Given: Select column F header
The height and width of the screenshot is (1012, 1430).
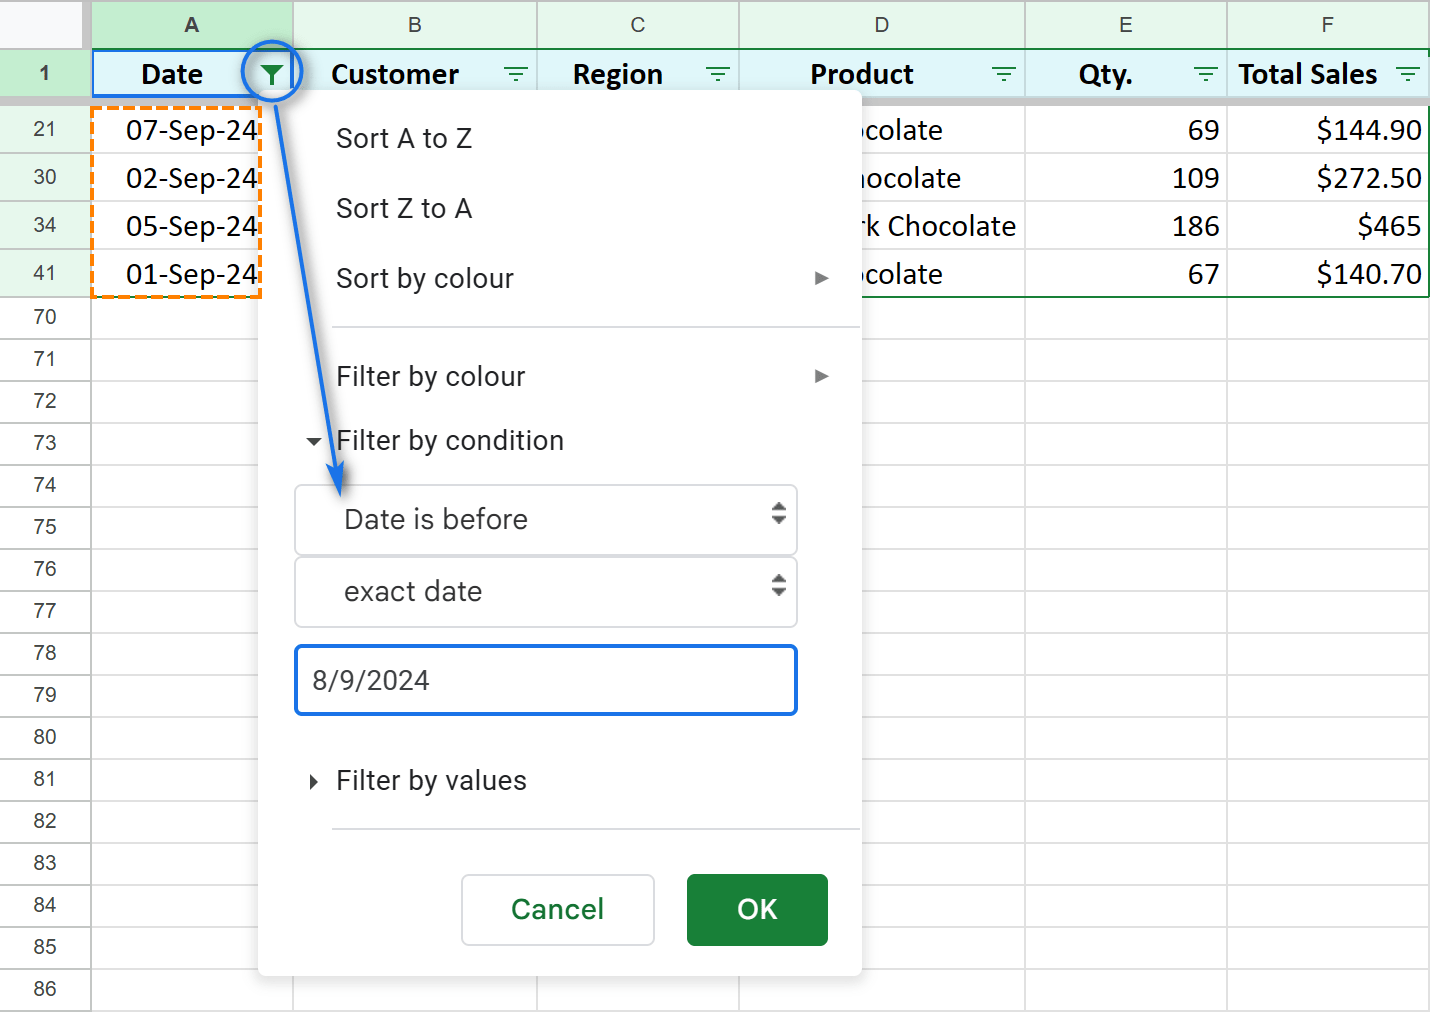Looking at the screenshot, I should click(1328, 25).
